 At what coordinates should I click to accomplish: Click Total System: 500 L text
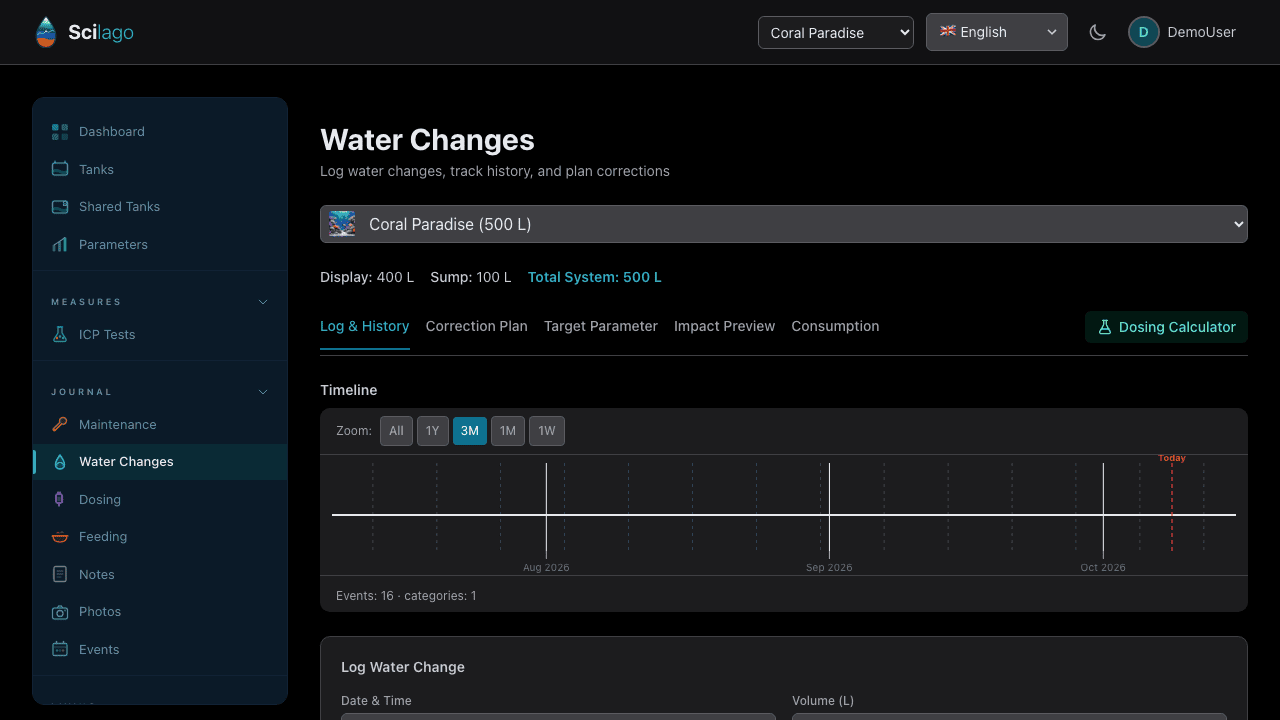tap(595, 277)
